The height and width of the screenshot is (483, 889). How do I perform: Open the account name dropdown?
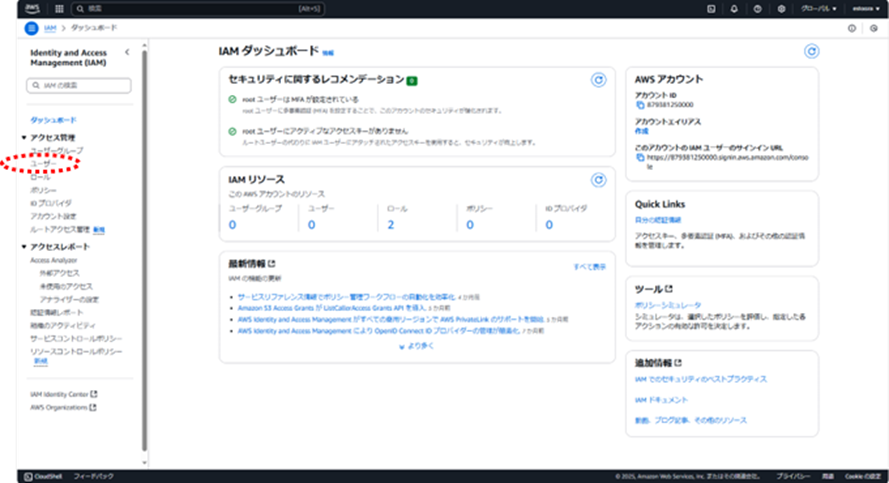(866, 9)
